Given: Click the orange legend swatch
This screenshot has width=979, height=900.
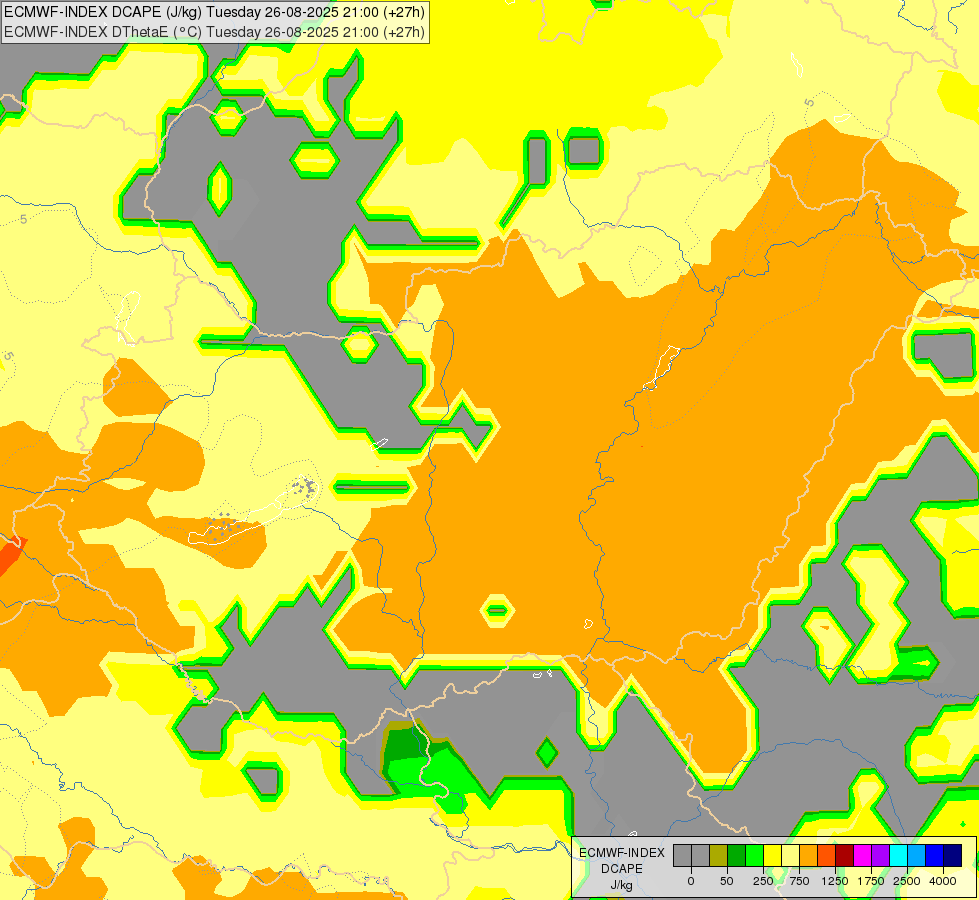Looking at the screenshot, I should 809,856.
